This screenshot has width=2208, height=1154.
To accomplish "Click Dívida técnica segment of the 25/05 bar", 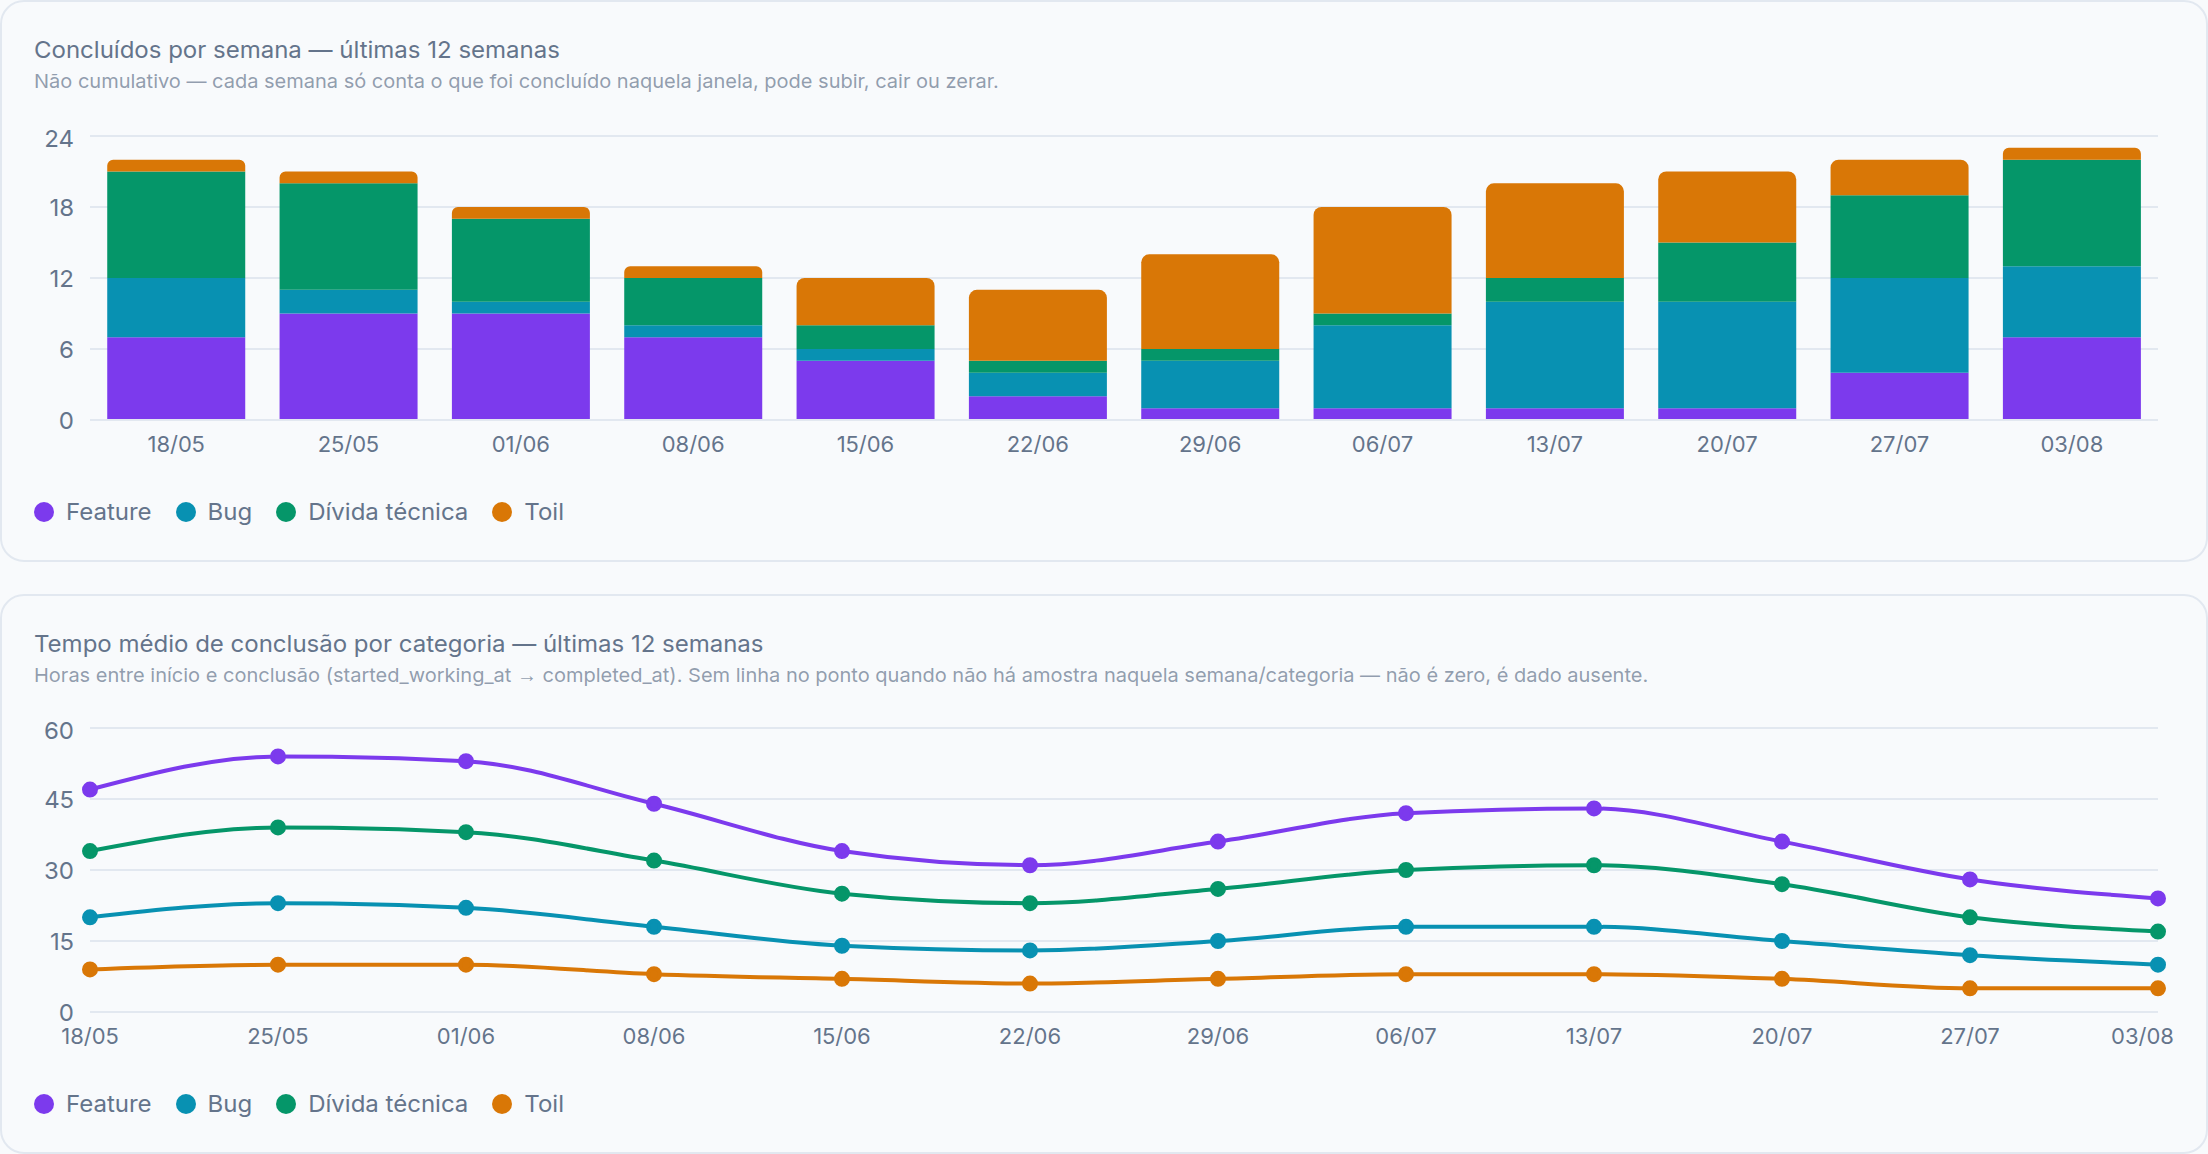I will 348,237.
